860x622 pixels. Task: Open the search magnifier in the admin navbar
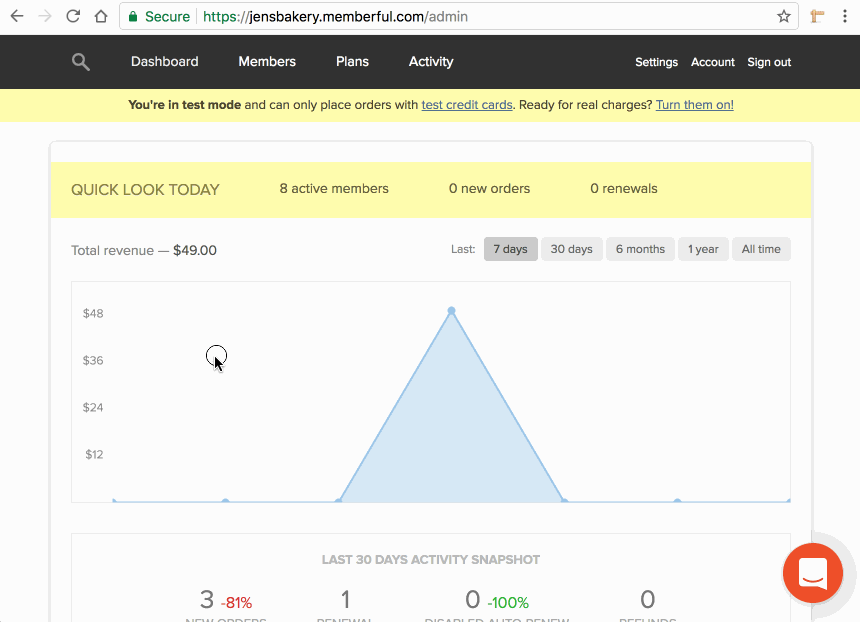point(80,62)
